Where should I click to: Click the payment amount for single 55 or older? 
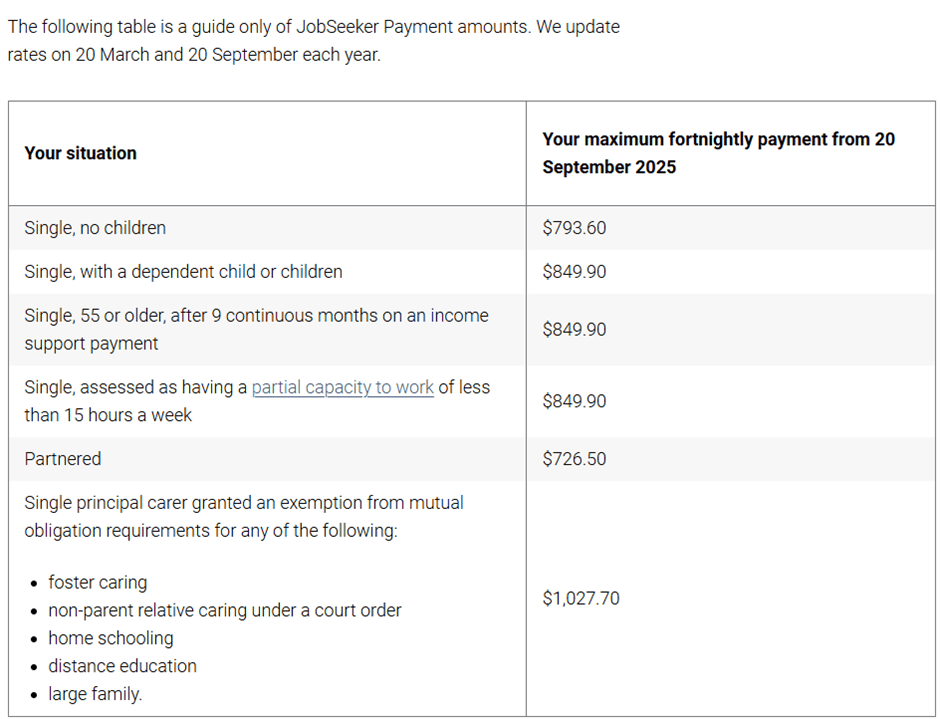(574, 330)
